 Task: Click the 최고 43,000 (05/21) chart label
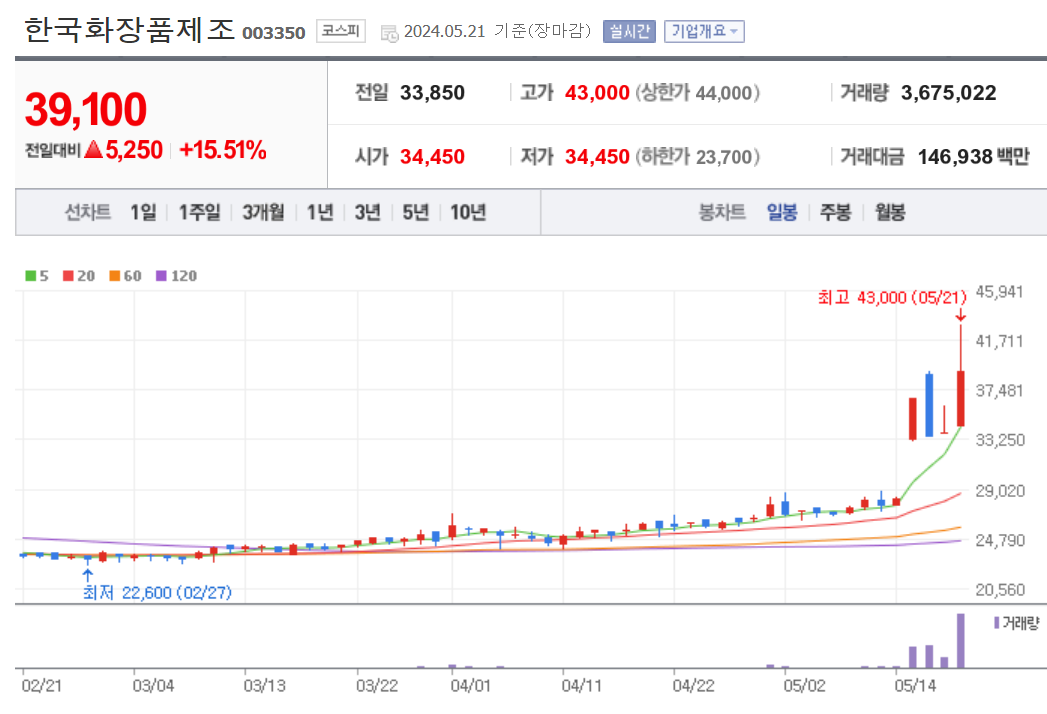[x=892, y=297]
